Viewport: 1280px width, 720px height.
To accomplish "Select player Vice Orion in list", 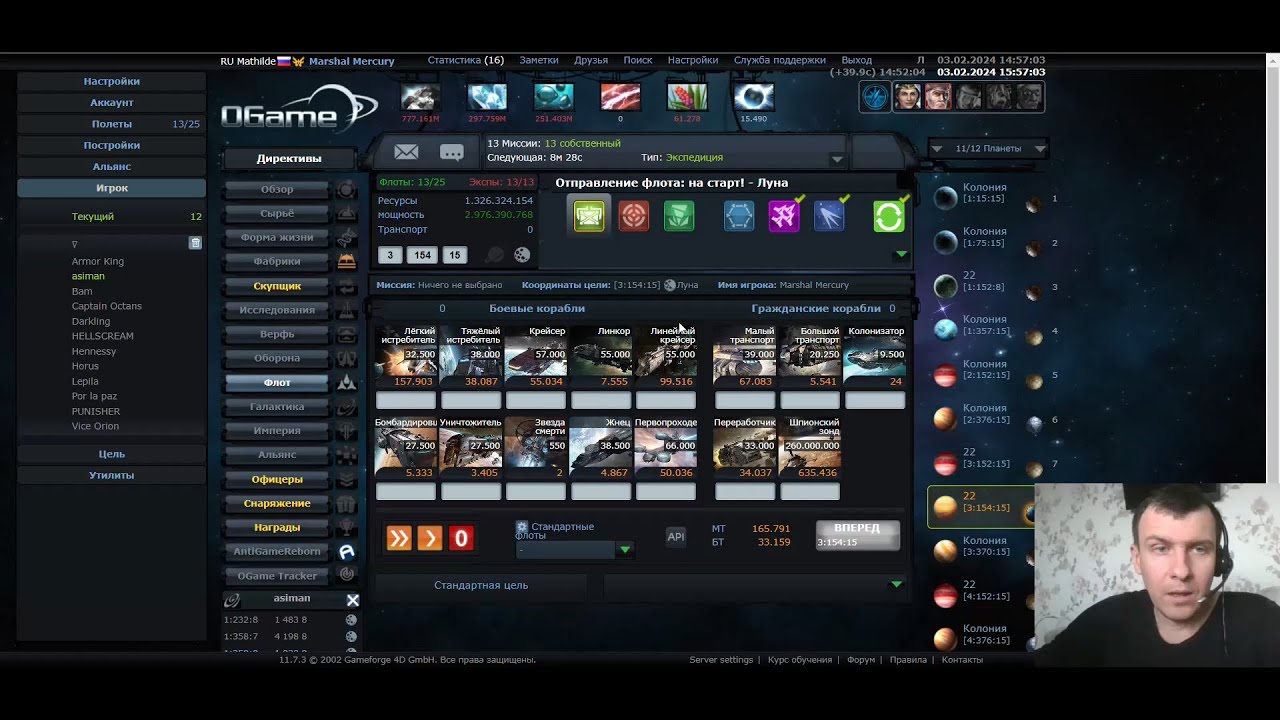I will (x=95, y=426).
